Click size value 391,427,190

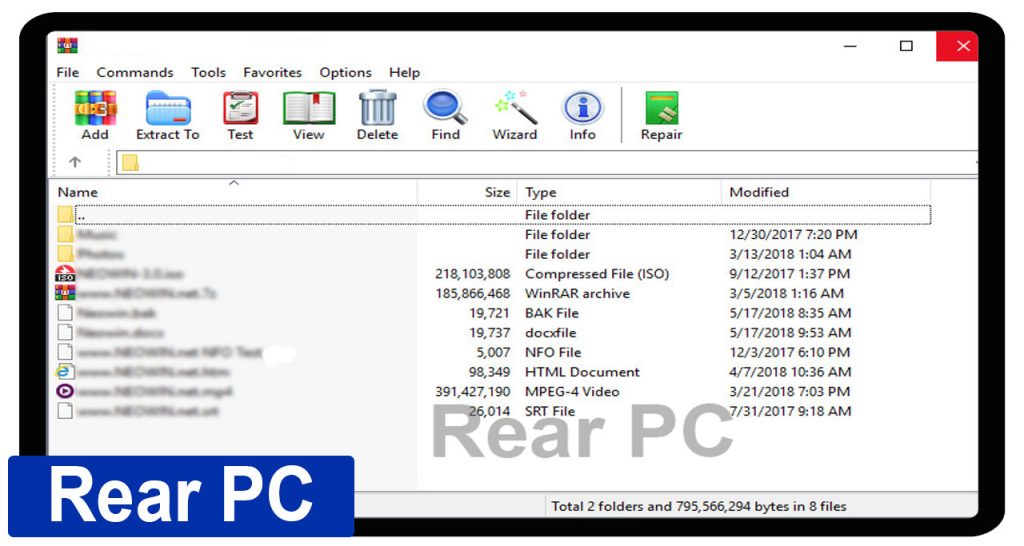pos(473,391)
